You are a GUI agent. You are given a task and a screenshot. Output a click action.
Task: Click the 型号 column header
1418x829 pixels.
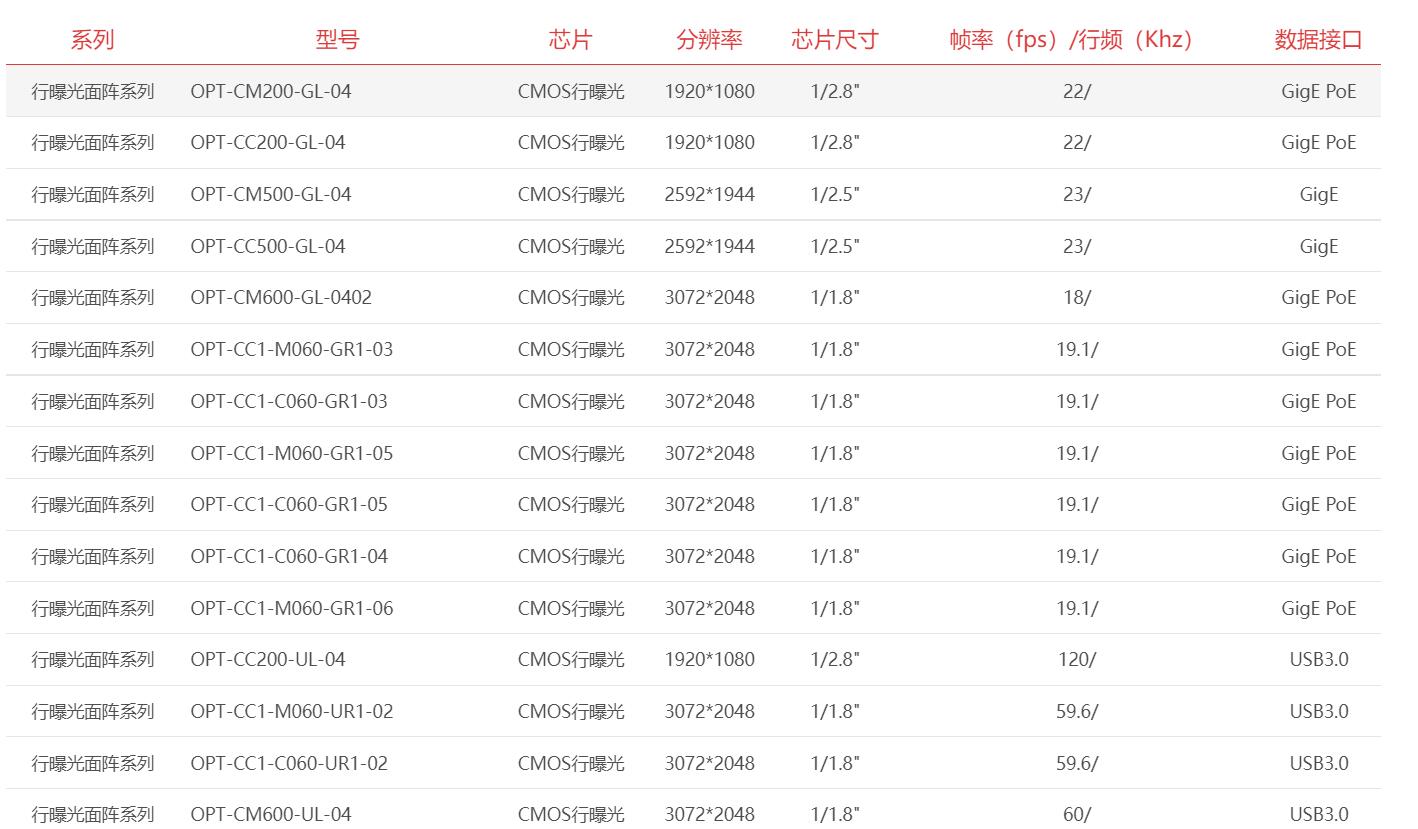point(337,40)
